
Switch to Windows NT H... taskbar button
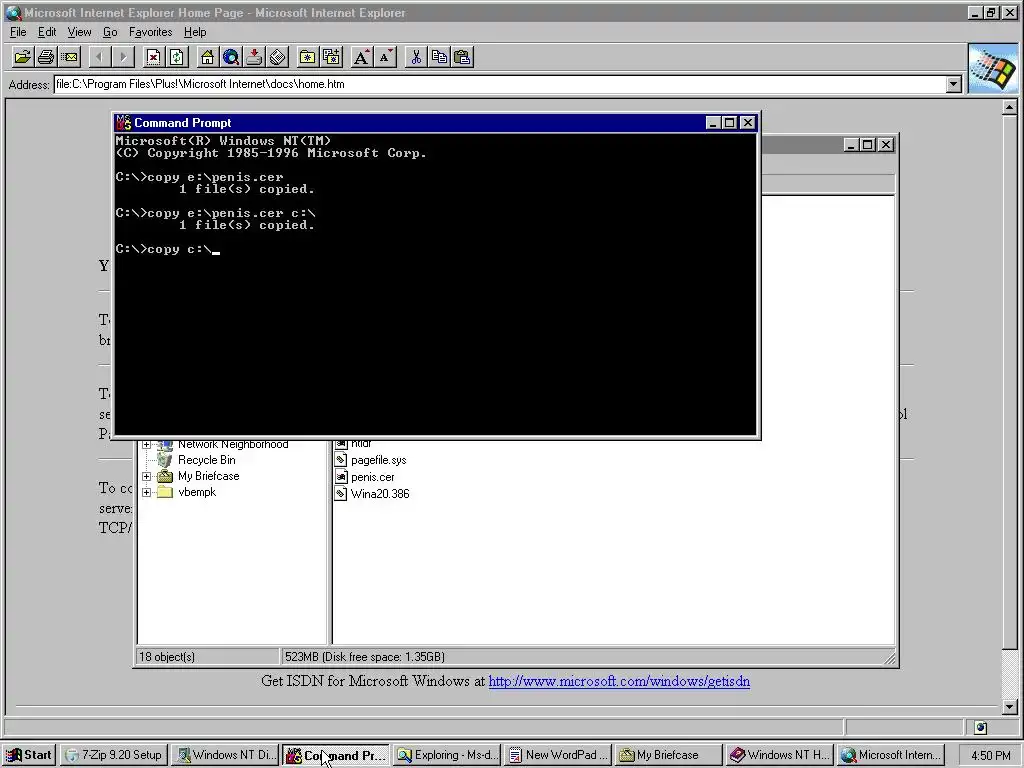780,755
